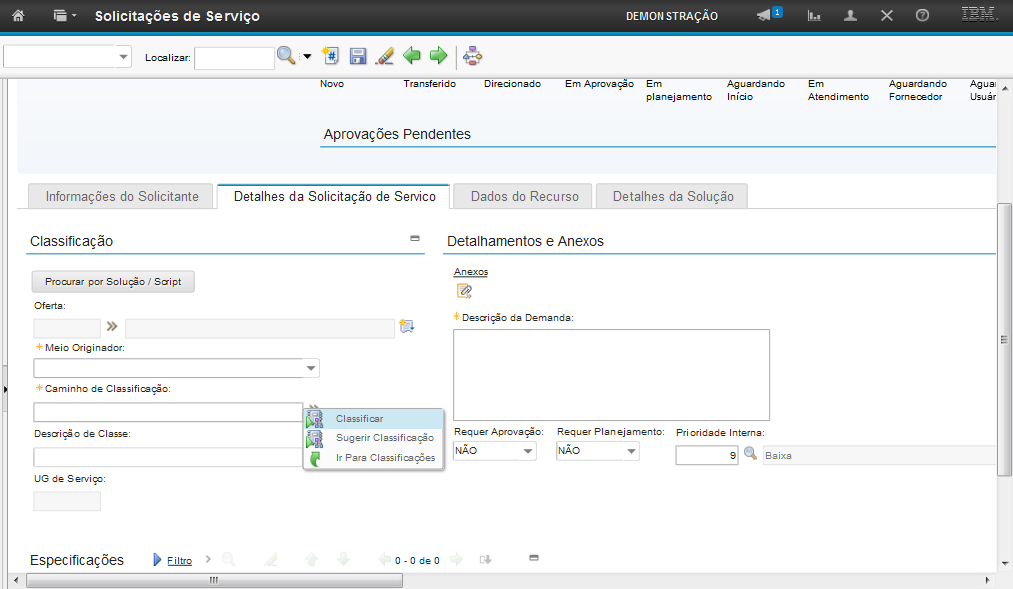Click the user profile icon in the header
The width and height of the screenshot is (1013, 589).
[851, 16]
